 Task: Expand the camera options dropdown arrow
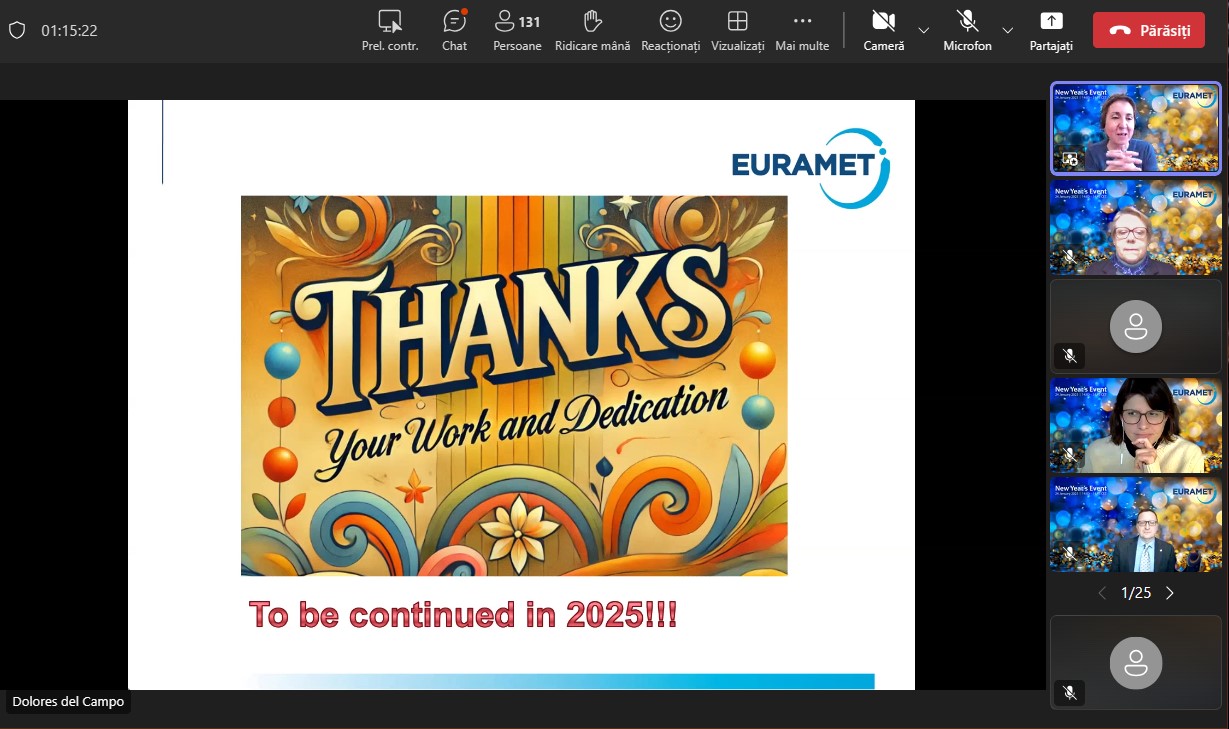923,30
